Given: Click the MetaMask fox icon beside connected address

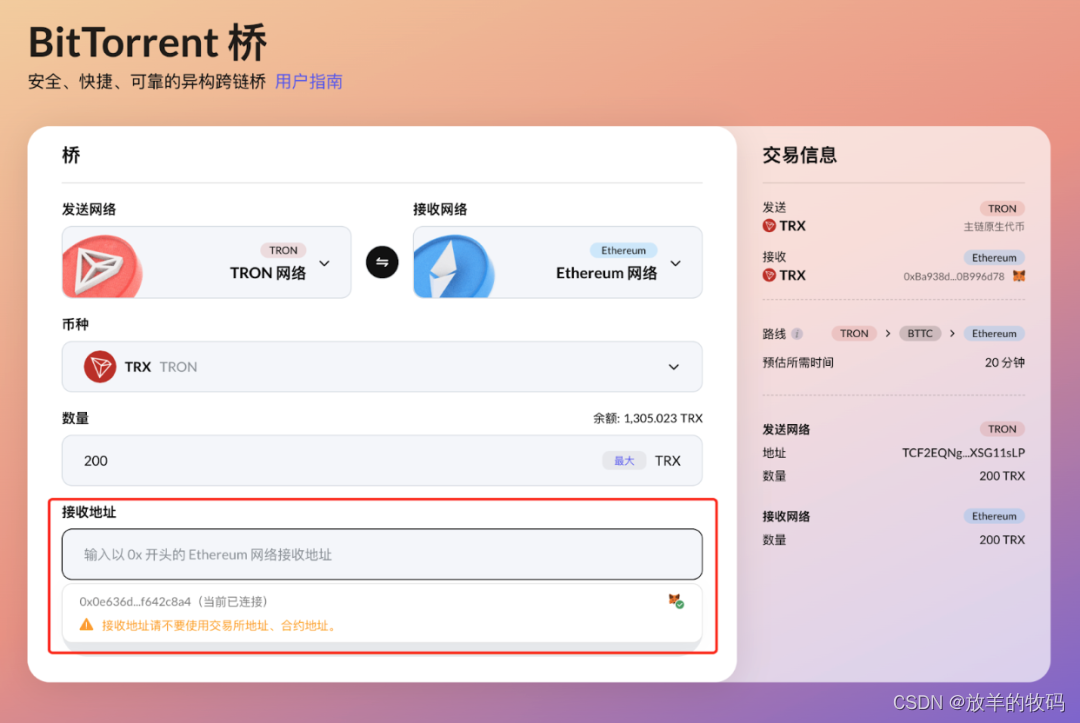Looking at the screenshot, I should click(x=676, y=601).
